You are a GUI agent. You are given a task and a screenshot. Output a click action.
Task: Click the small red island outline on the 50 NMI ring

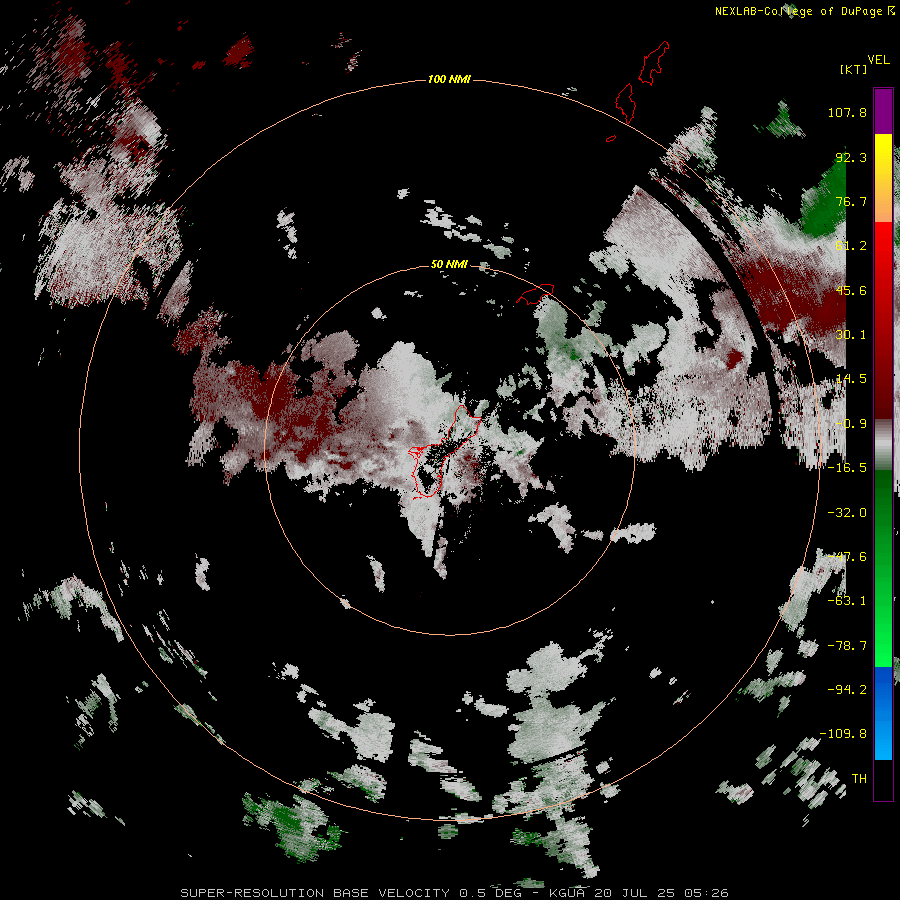tap(536, 293)
